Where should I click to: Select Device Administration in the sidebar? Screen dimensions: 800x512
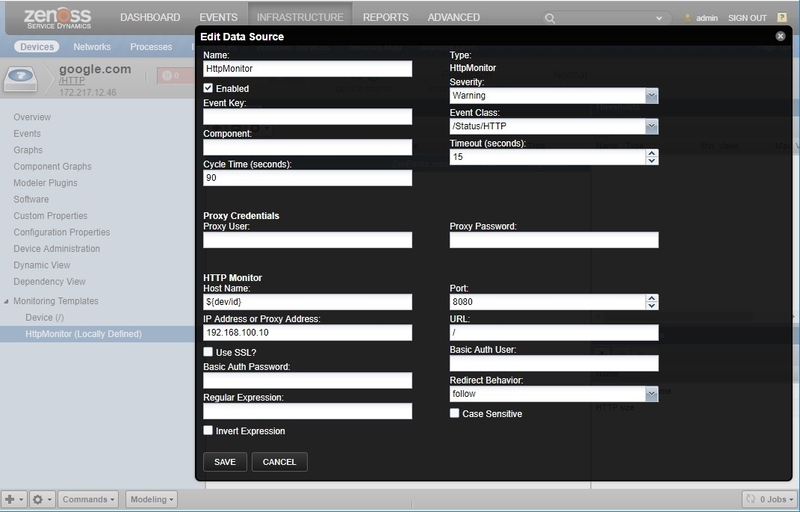[57, 249]
